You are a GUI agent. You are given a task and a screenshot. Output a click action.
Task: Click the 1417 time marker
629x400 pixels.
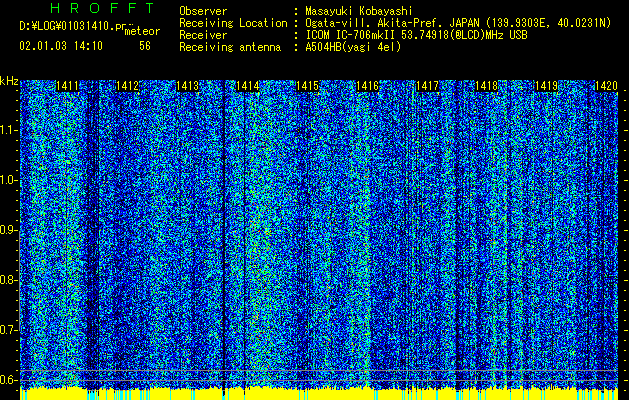point(427,86)
